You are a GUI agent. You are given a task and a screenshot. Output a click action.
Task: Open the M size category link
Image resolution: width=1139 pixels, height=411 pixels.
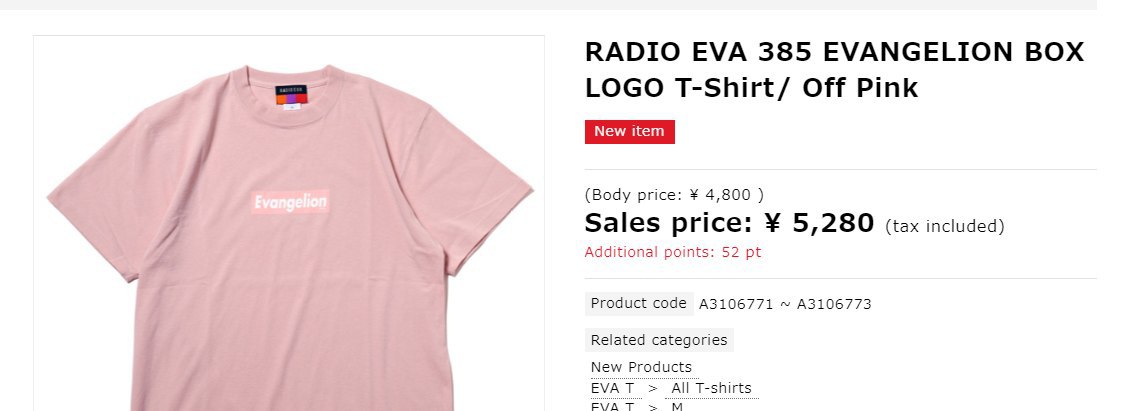pyautogui.click(x=677, y=406)
